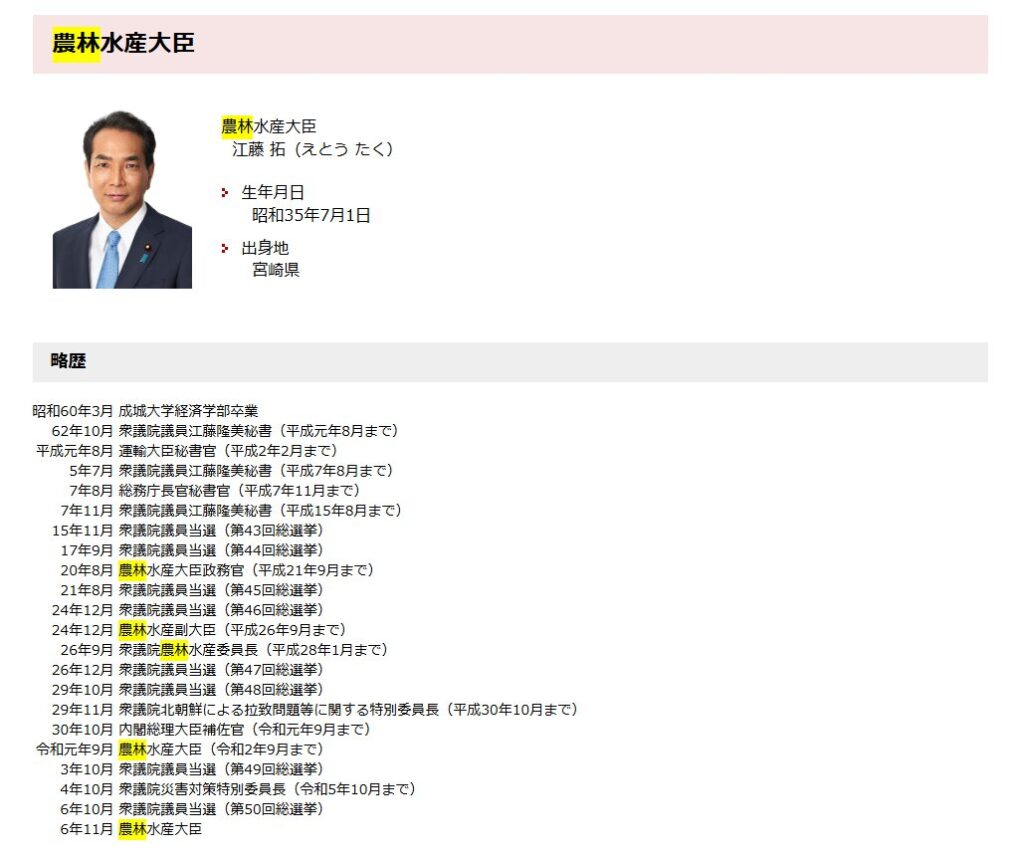Click the 第45回総選挙 row
The height and width of the screenshot is (857, 1024).
tap(192, 590)
